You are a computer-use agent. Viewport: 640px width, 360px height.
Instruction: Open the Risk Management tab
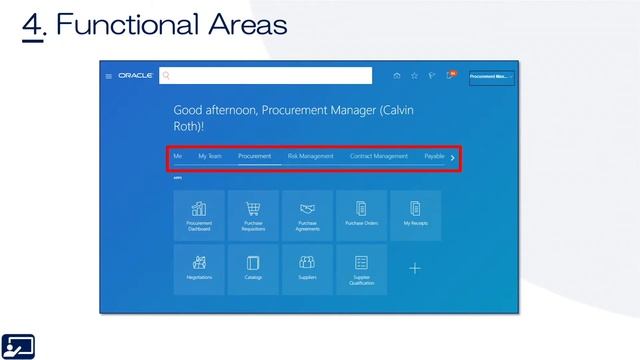[x=310, y=156]
